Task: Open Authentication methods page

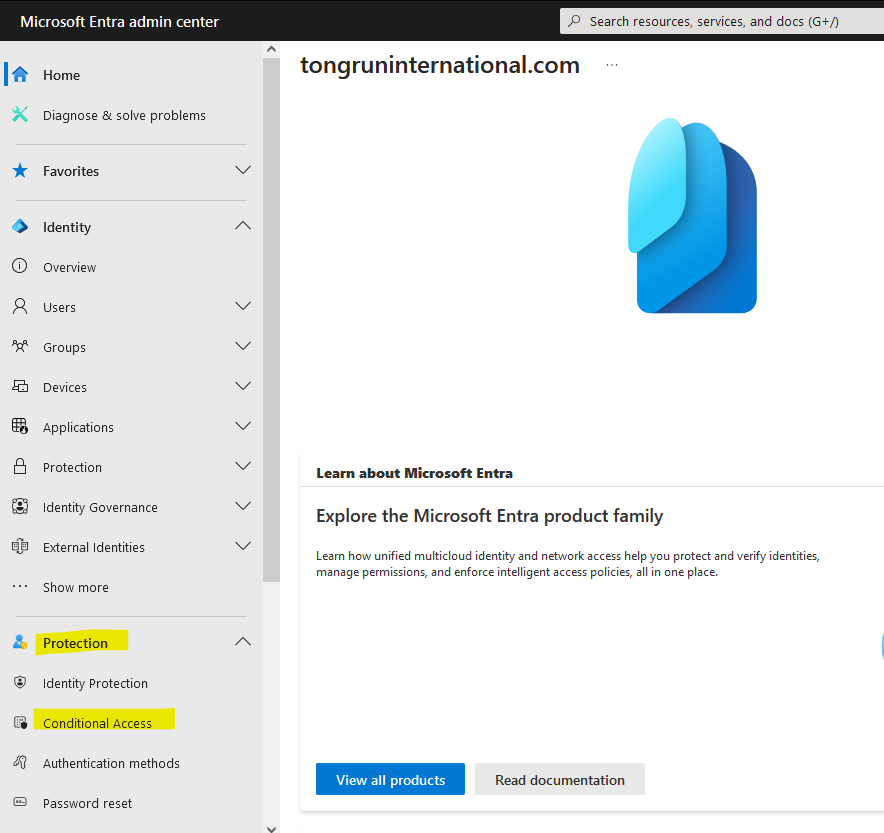Action: coord(112,763)
